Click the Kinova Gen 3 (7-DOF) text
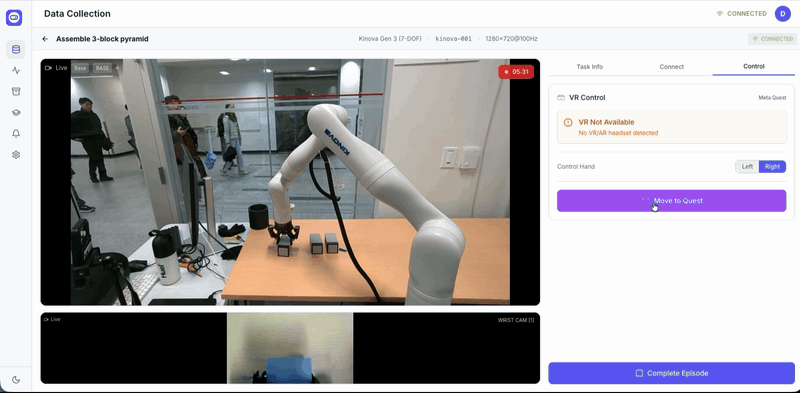The width and height of the screenshot is (800, 393). (x=390, y=39)
